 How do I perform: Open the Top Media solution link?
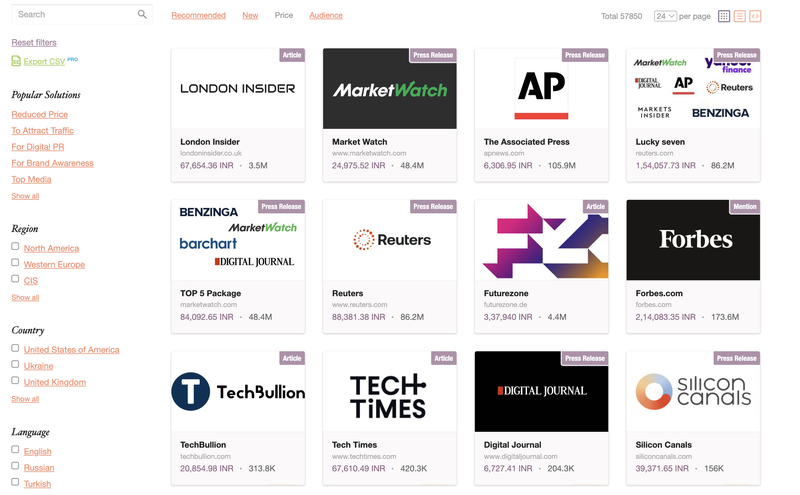(31, 180)
